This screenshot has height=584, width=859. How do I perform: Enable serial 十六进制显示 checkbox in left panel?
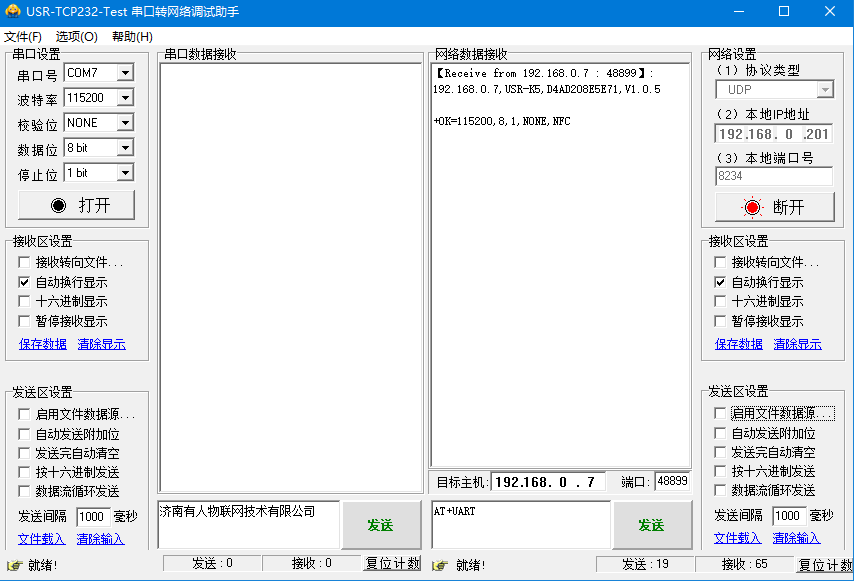coord(25,301)
